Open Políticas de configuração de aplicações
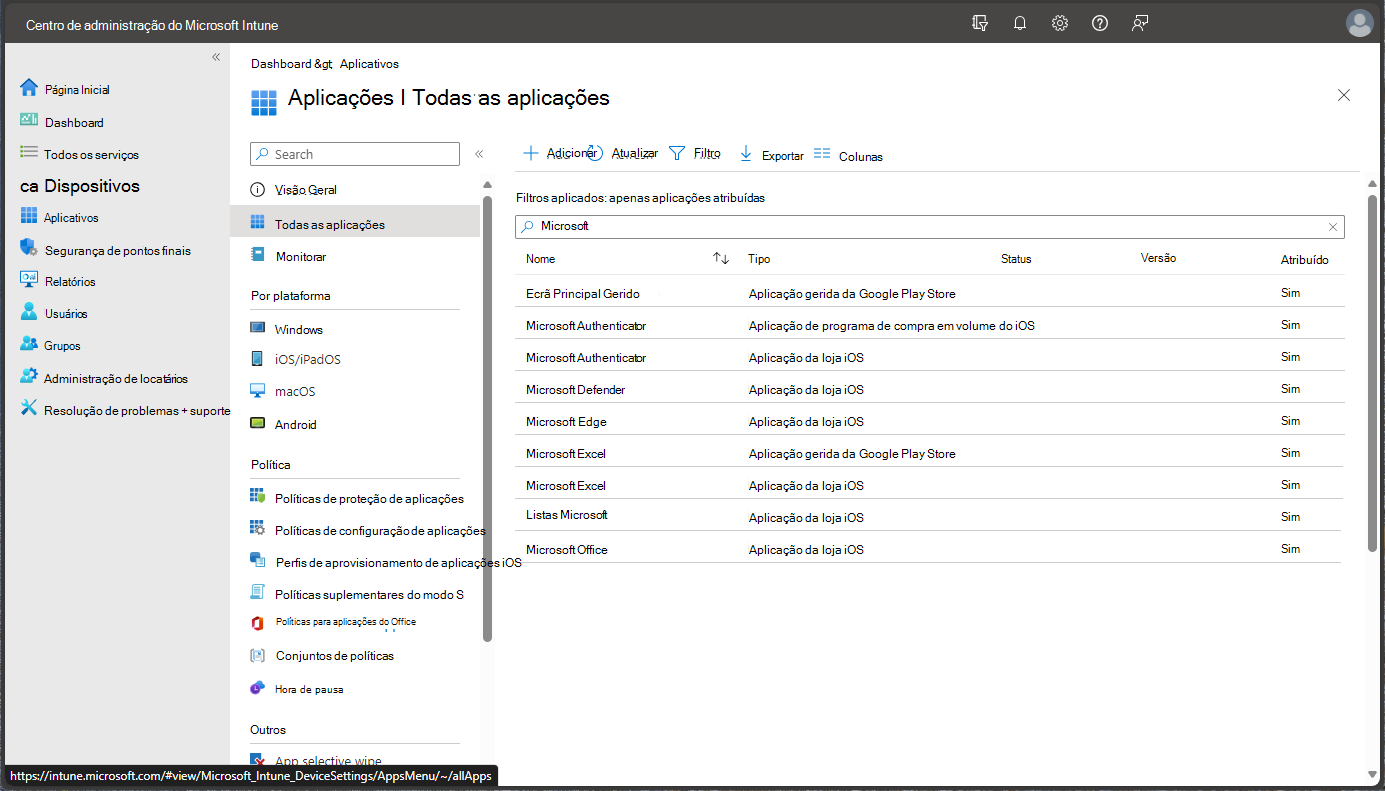This screenshot has width=1385, height=791. (380, 530)
